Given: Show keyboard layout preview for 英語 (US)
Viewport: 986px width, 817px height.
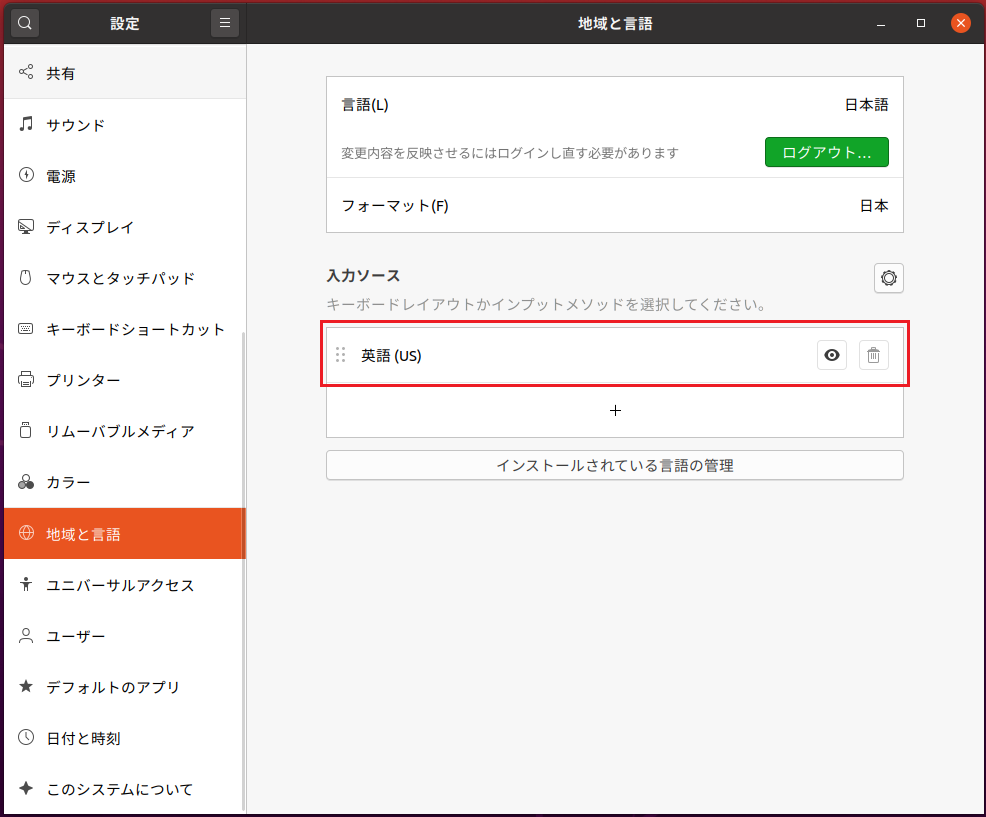Looking at the screenshot, I should 831,355.
